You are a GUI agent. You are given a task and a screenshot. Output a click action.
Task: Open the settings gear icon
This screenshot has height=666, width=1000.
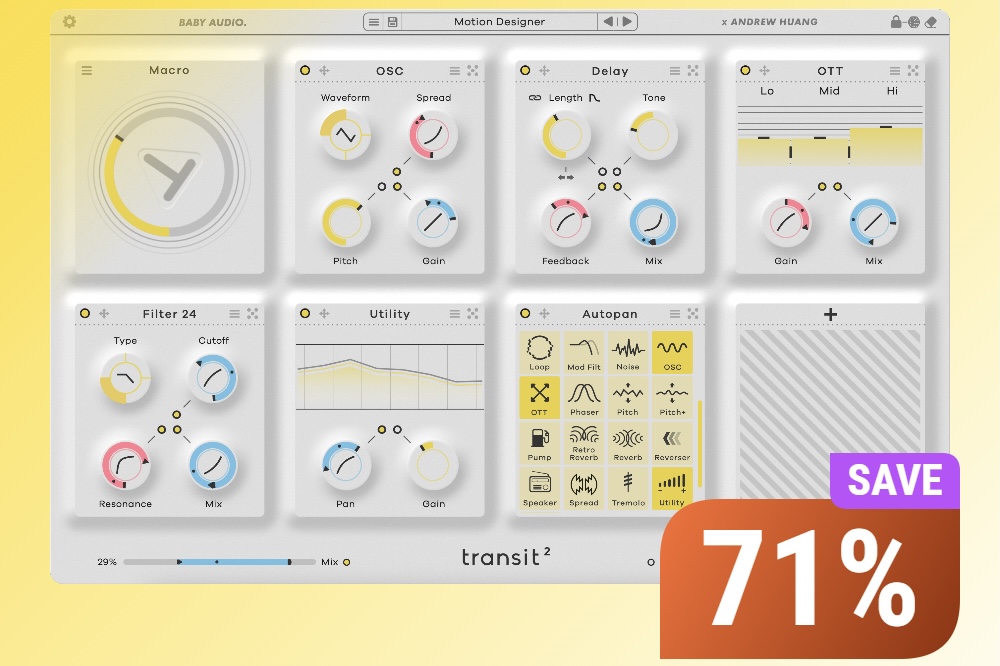pyautogui.click(x=70, y=22)
